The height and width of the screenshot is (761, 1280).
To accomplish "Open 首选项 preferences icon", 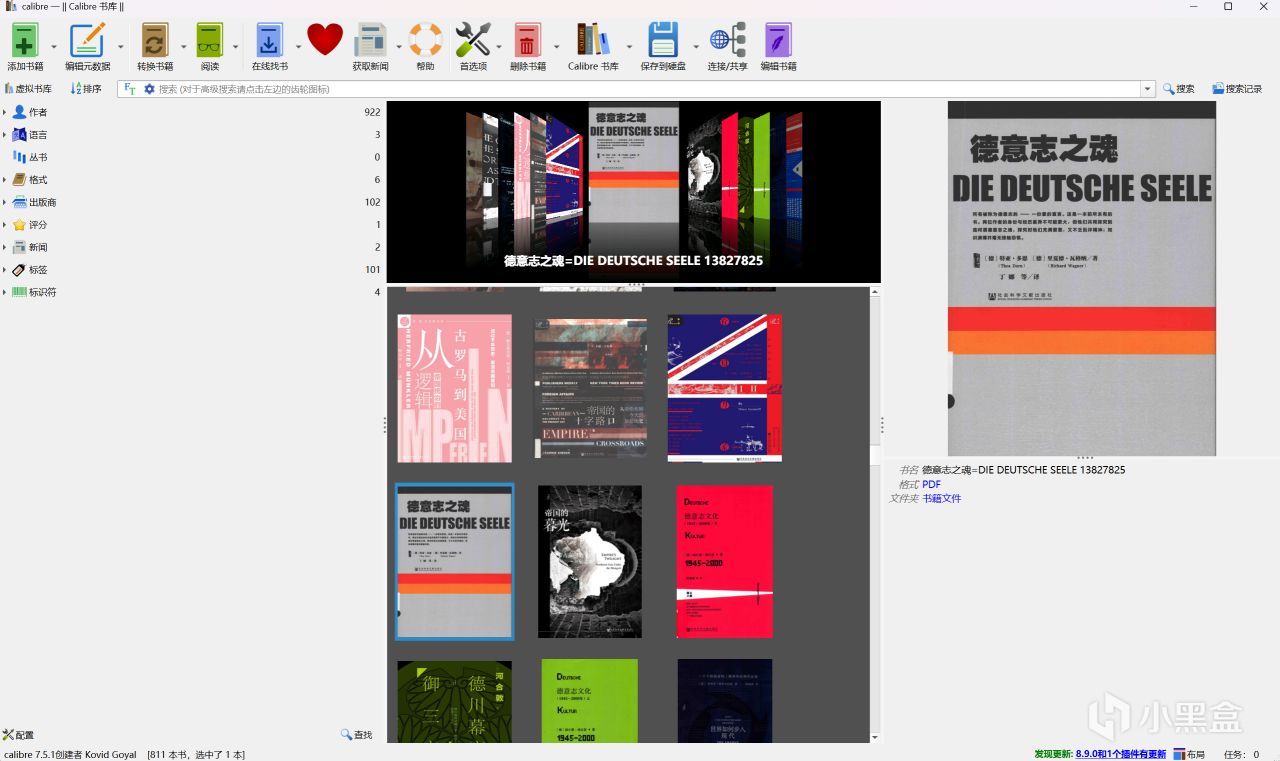I will [473, 40].
